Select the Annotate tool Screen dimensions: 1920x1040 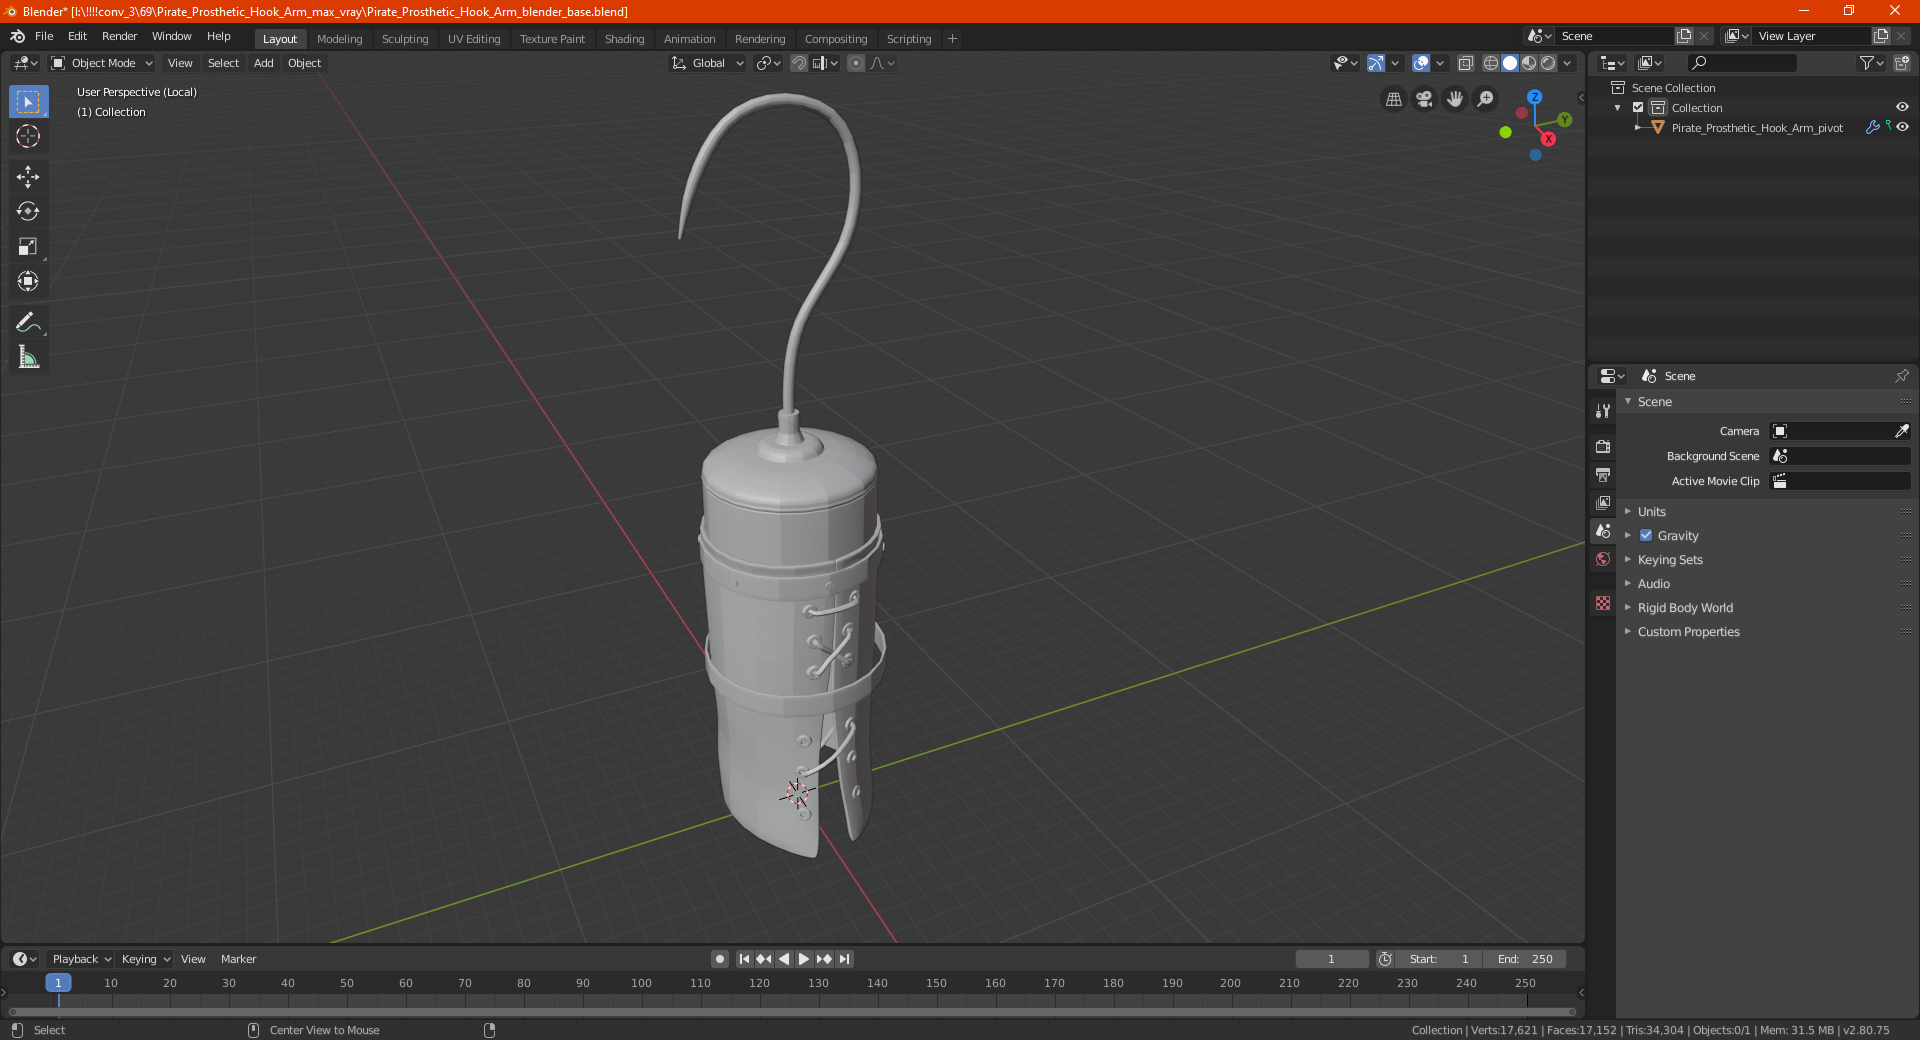tap(28, 322)
